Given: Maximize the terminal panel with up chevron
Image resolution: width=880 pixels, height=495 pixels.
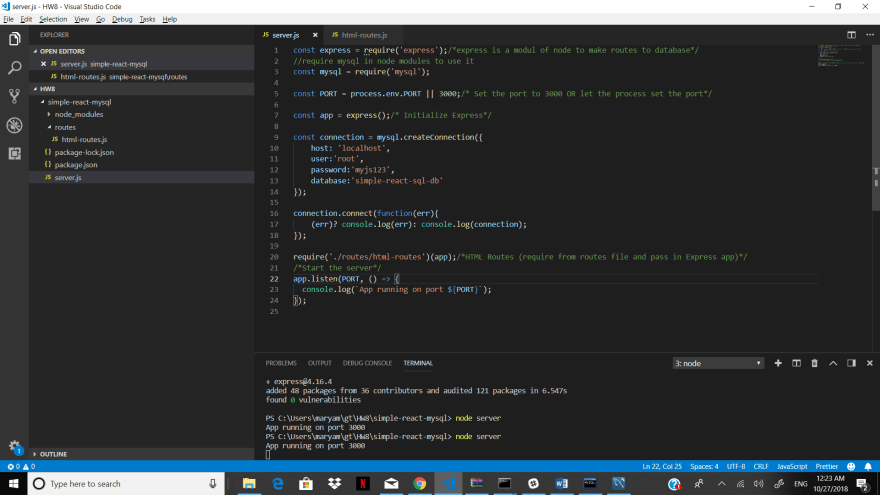Looking at the screenshot, I should click(x=833, y=363).
